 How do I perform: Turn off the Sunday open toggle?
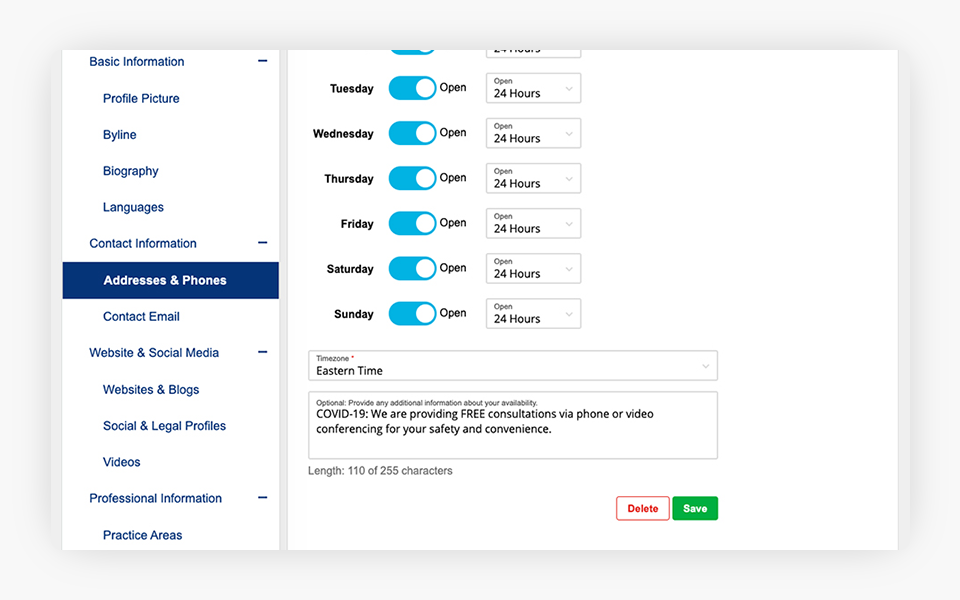412,313
